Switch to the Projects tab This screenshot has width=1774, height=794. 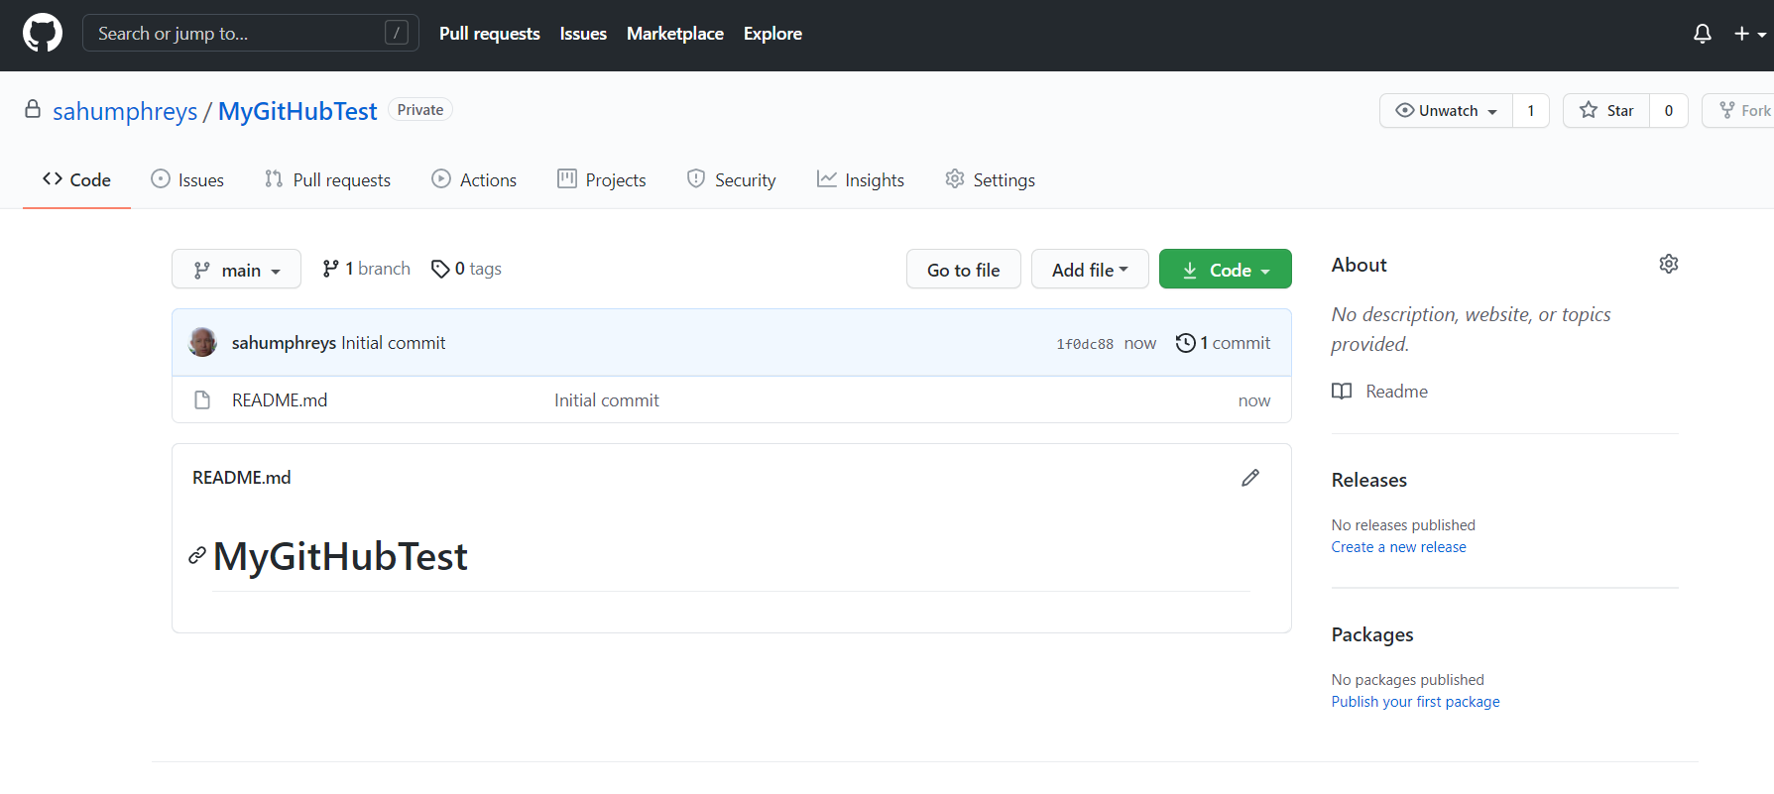601,180
